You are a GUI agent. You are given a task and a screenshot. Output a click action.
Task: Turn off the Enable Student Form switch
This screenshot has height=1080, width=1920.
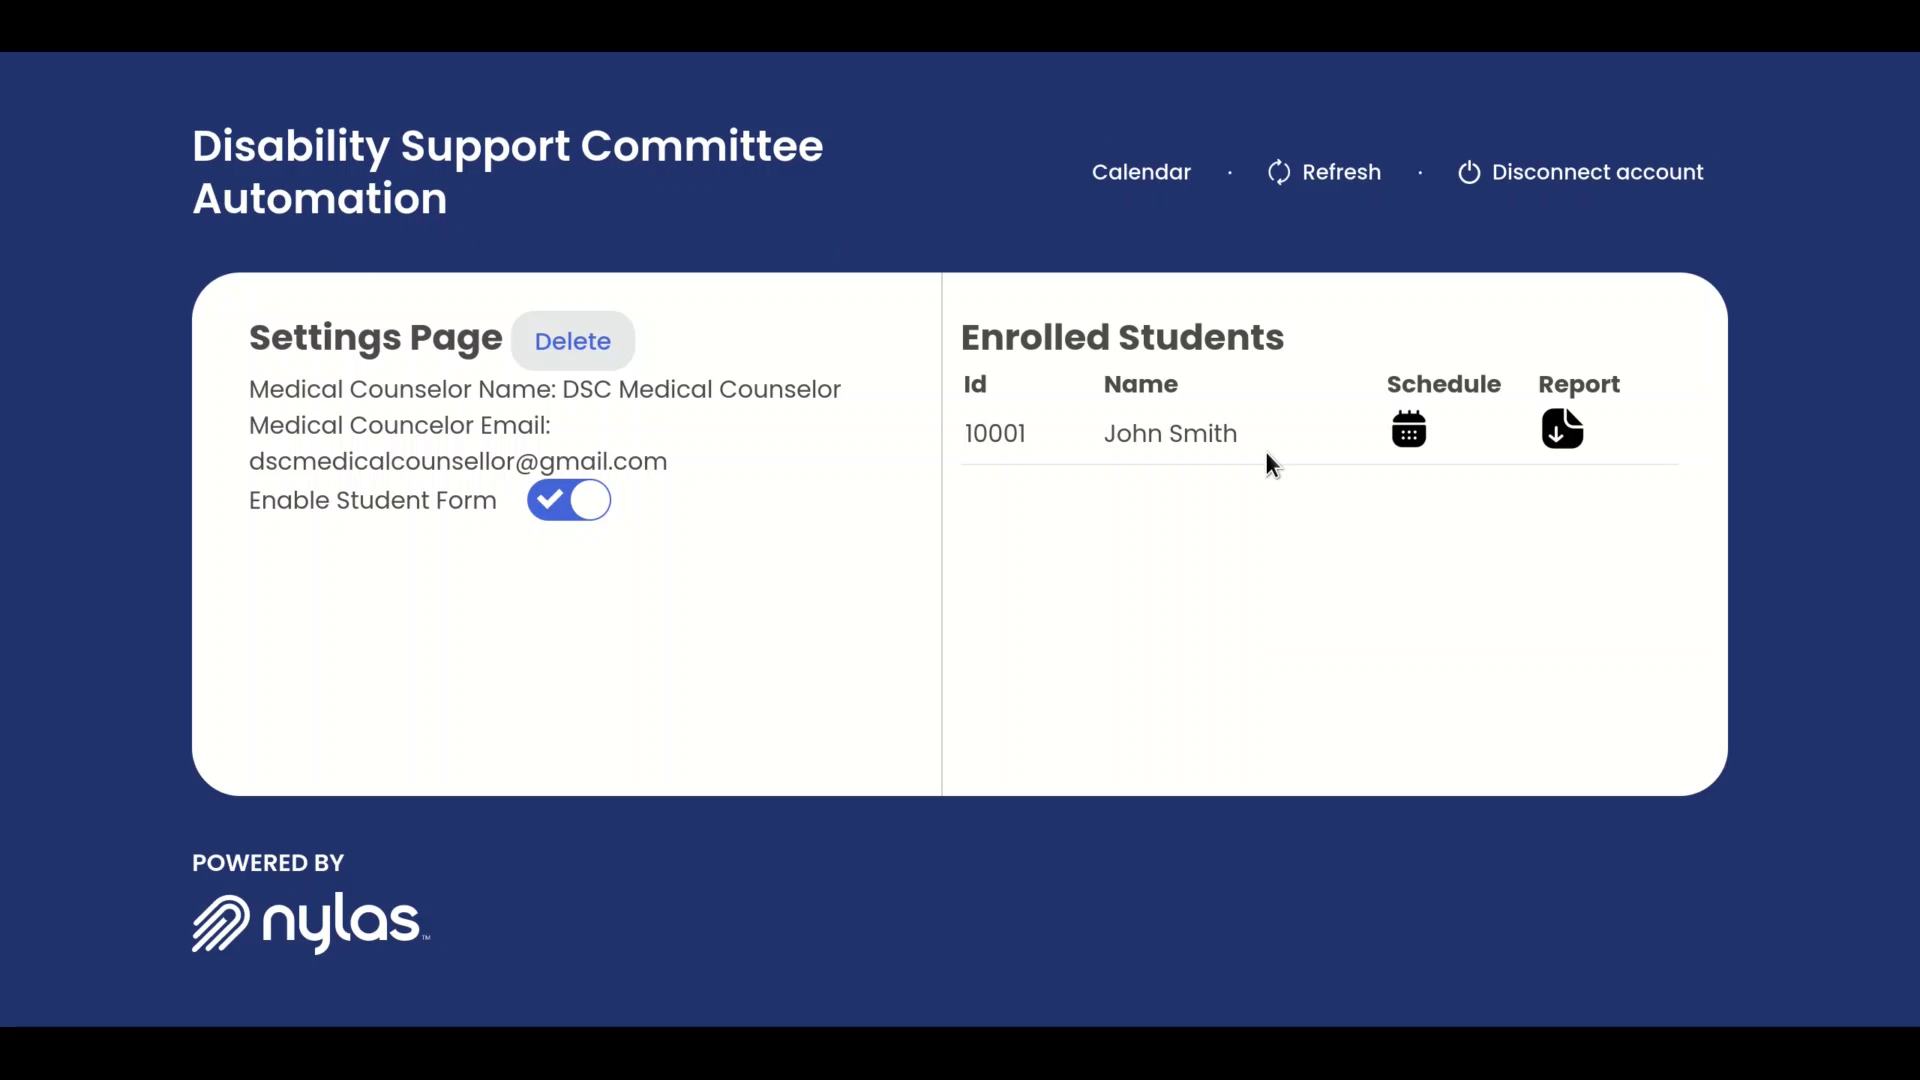569,500
